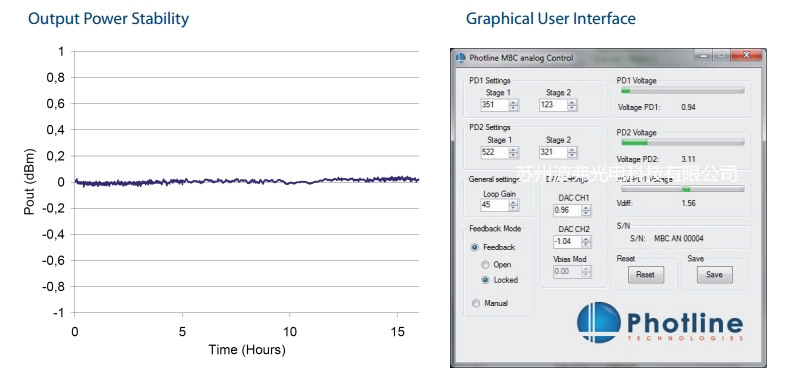Click PD1 Stage 1 spinner arrows
This screenshot has height=386, width=788.
513,105
